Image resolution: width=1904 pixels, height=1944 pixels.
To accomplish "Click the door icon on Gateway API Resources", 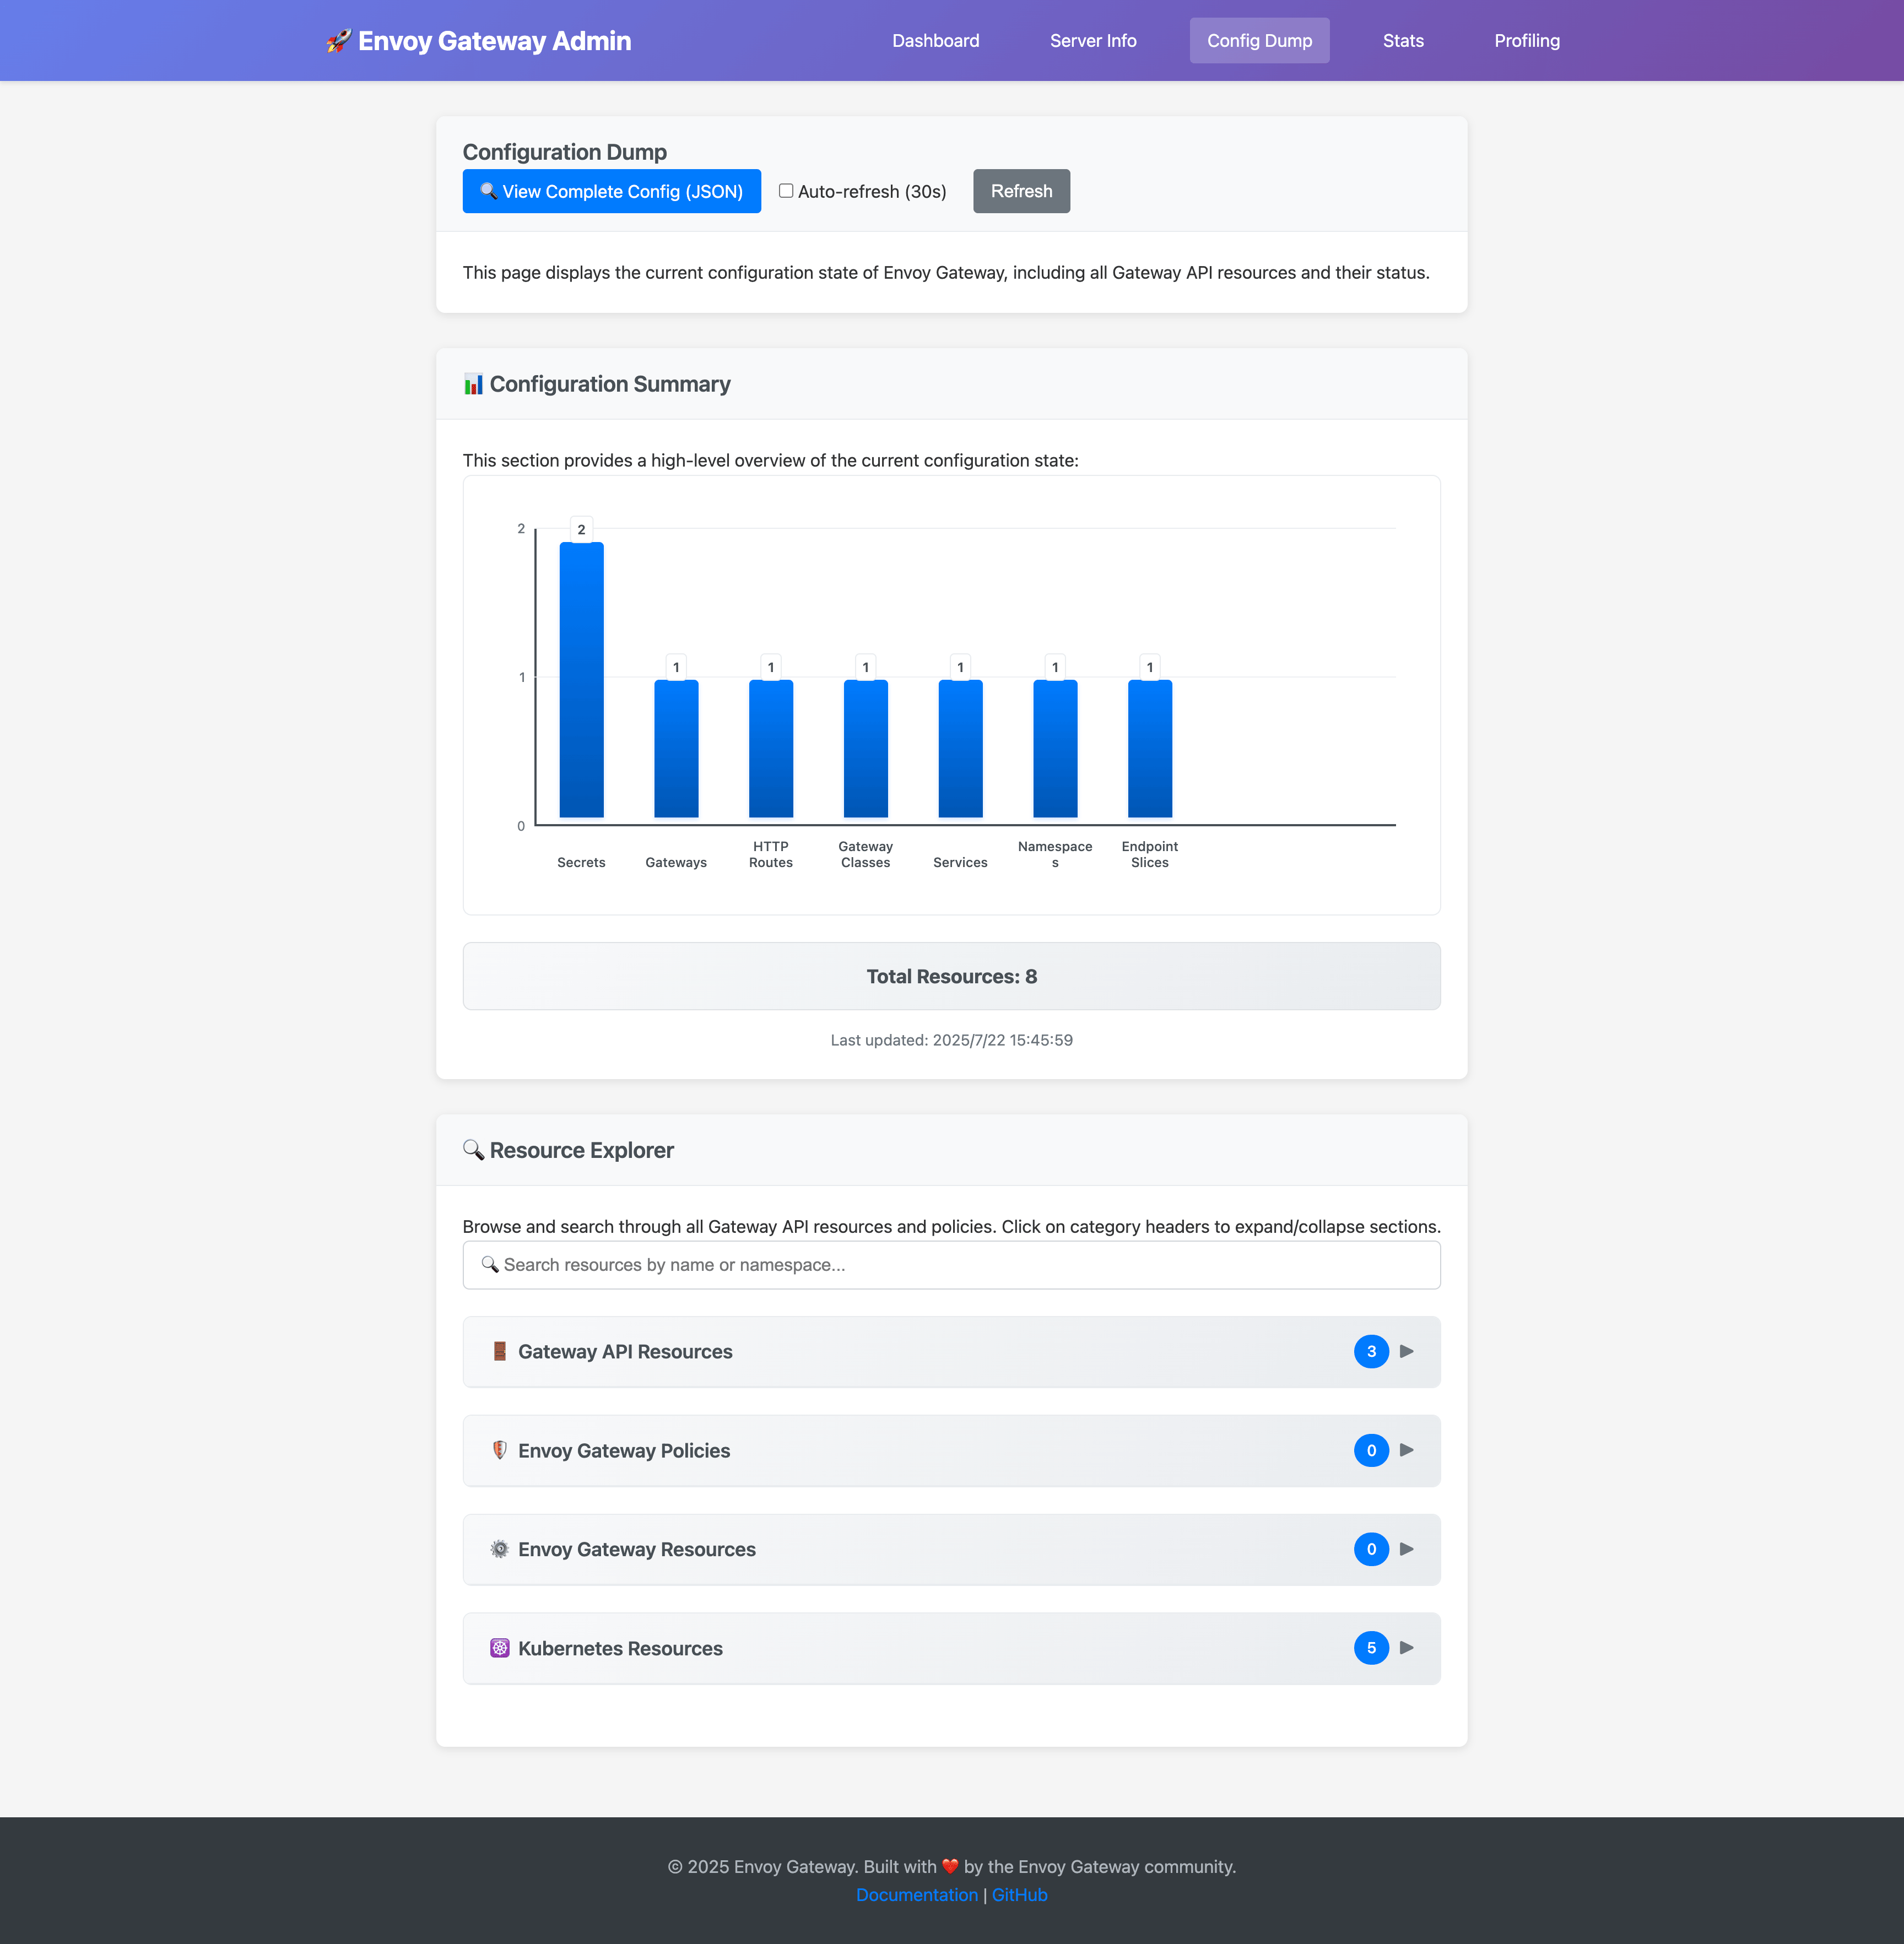I will (500, 1352).
